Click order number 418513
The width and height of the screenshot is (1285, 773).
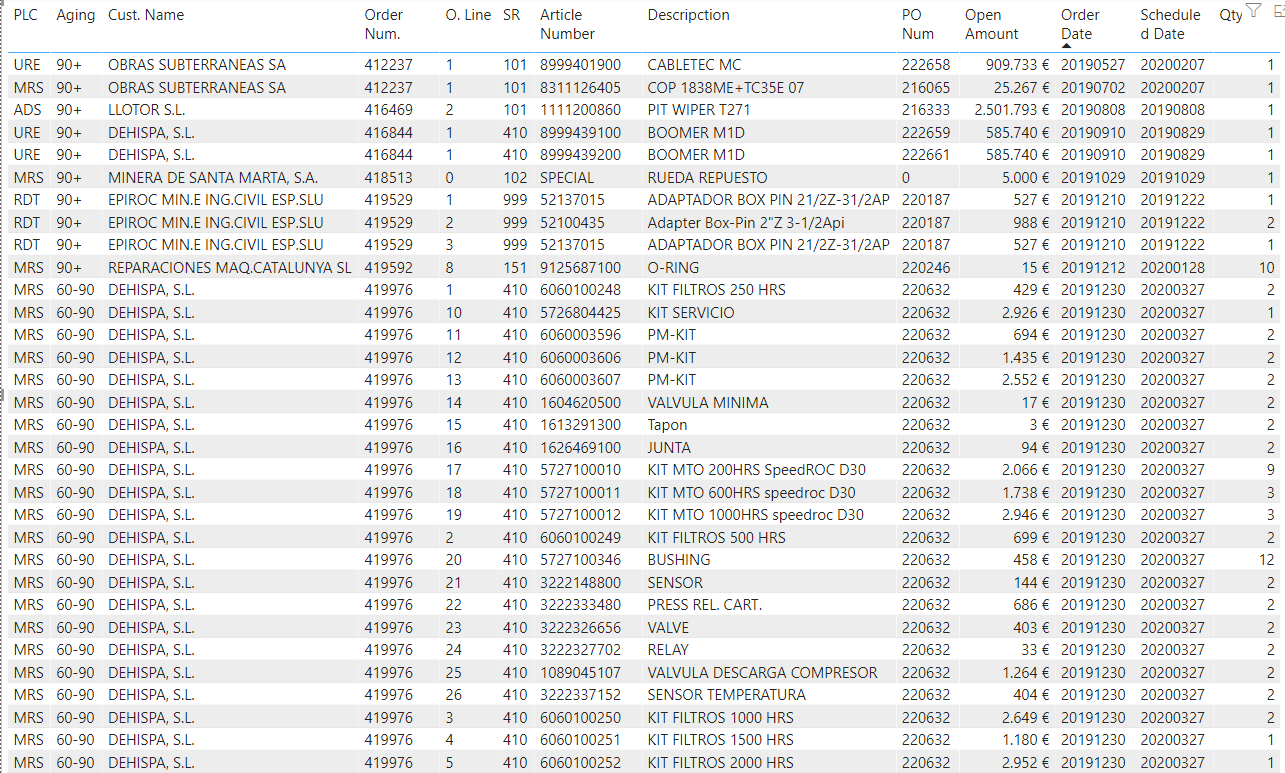[389, 178]
